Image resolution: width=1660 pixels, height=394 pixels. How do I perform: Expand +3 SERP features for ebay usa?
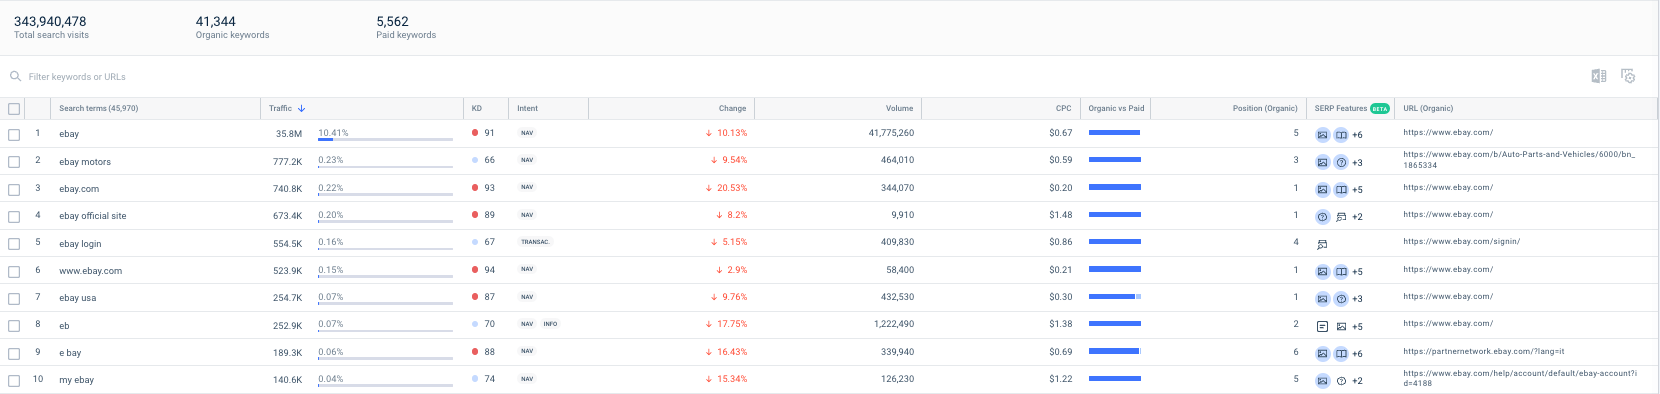[x=1357, y=299]
